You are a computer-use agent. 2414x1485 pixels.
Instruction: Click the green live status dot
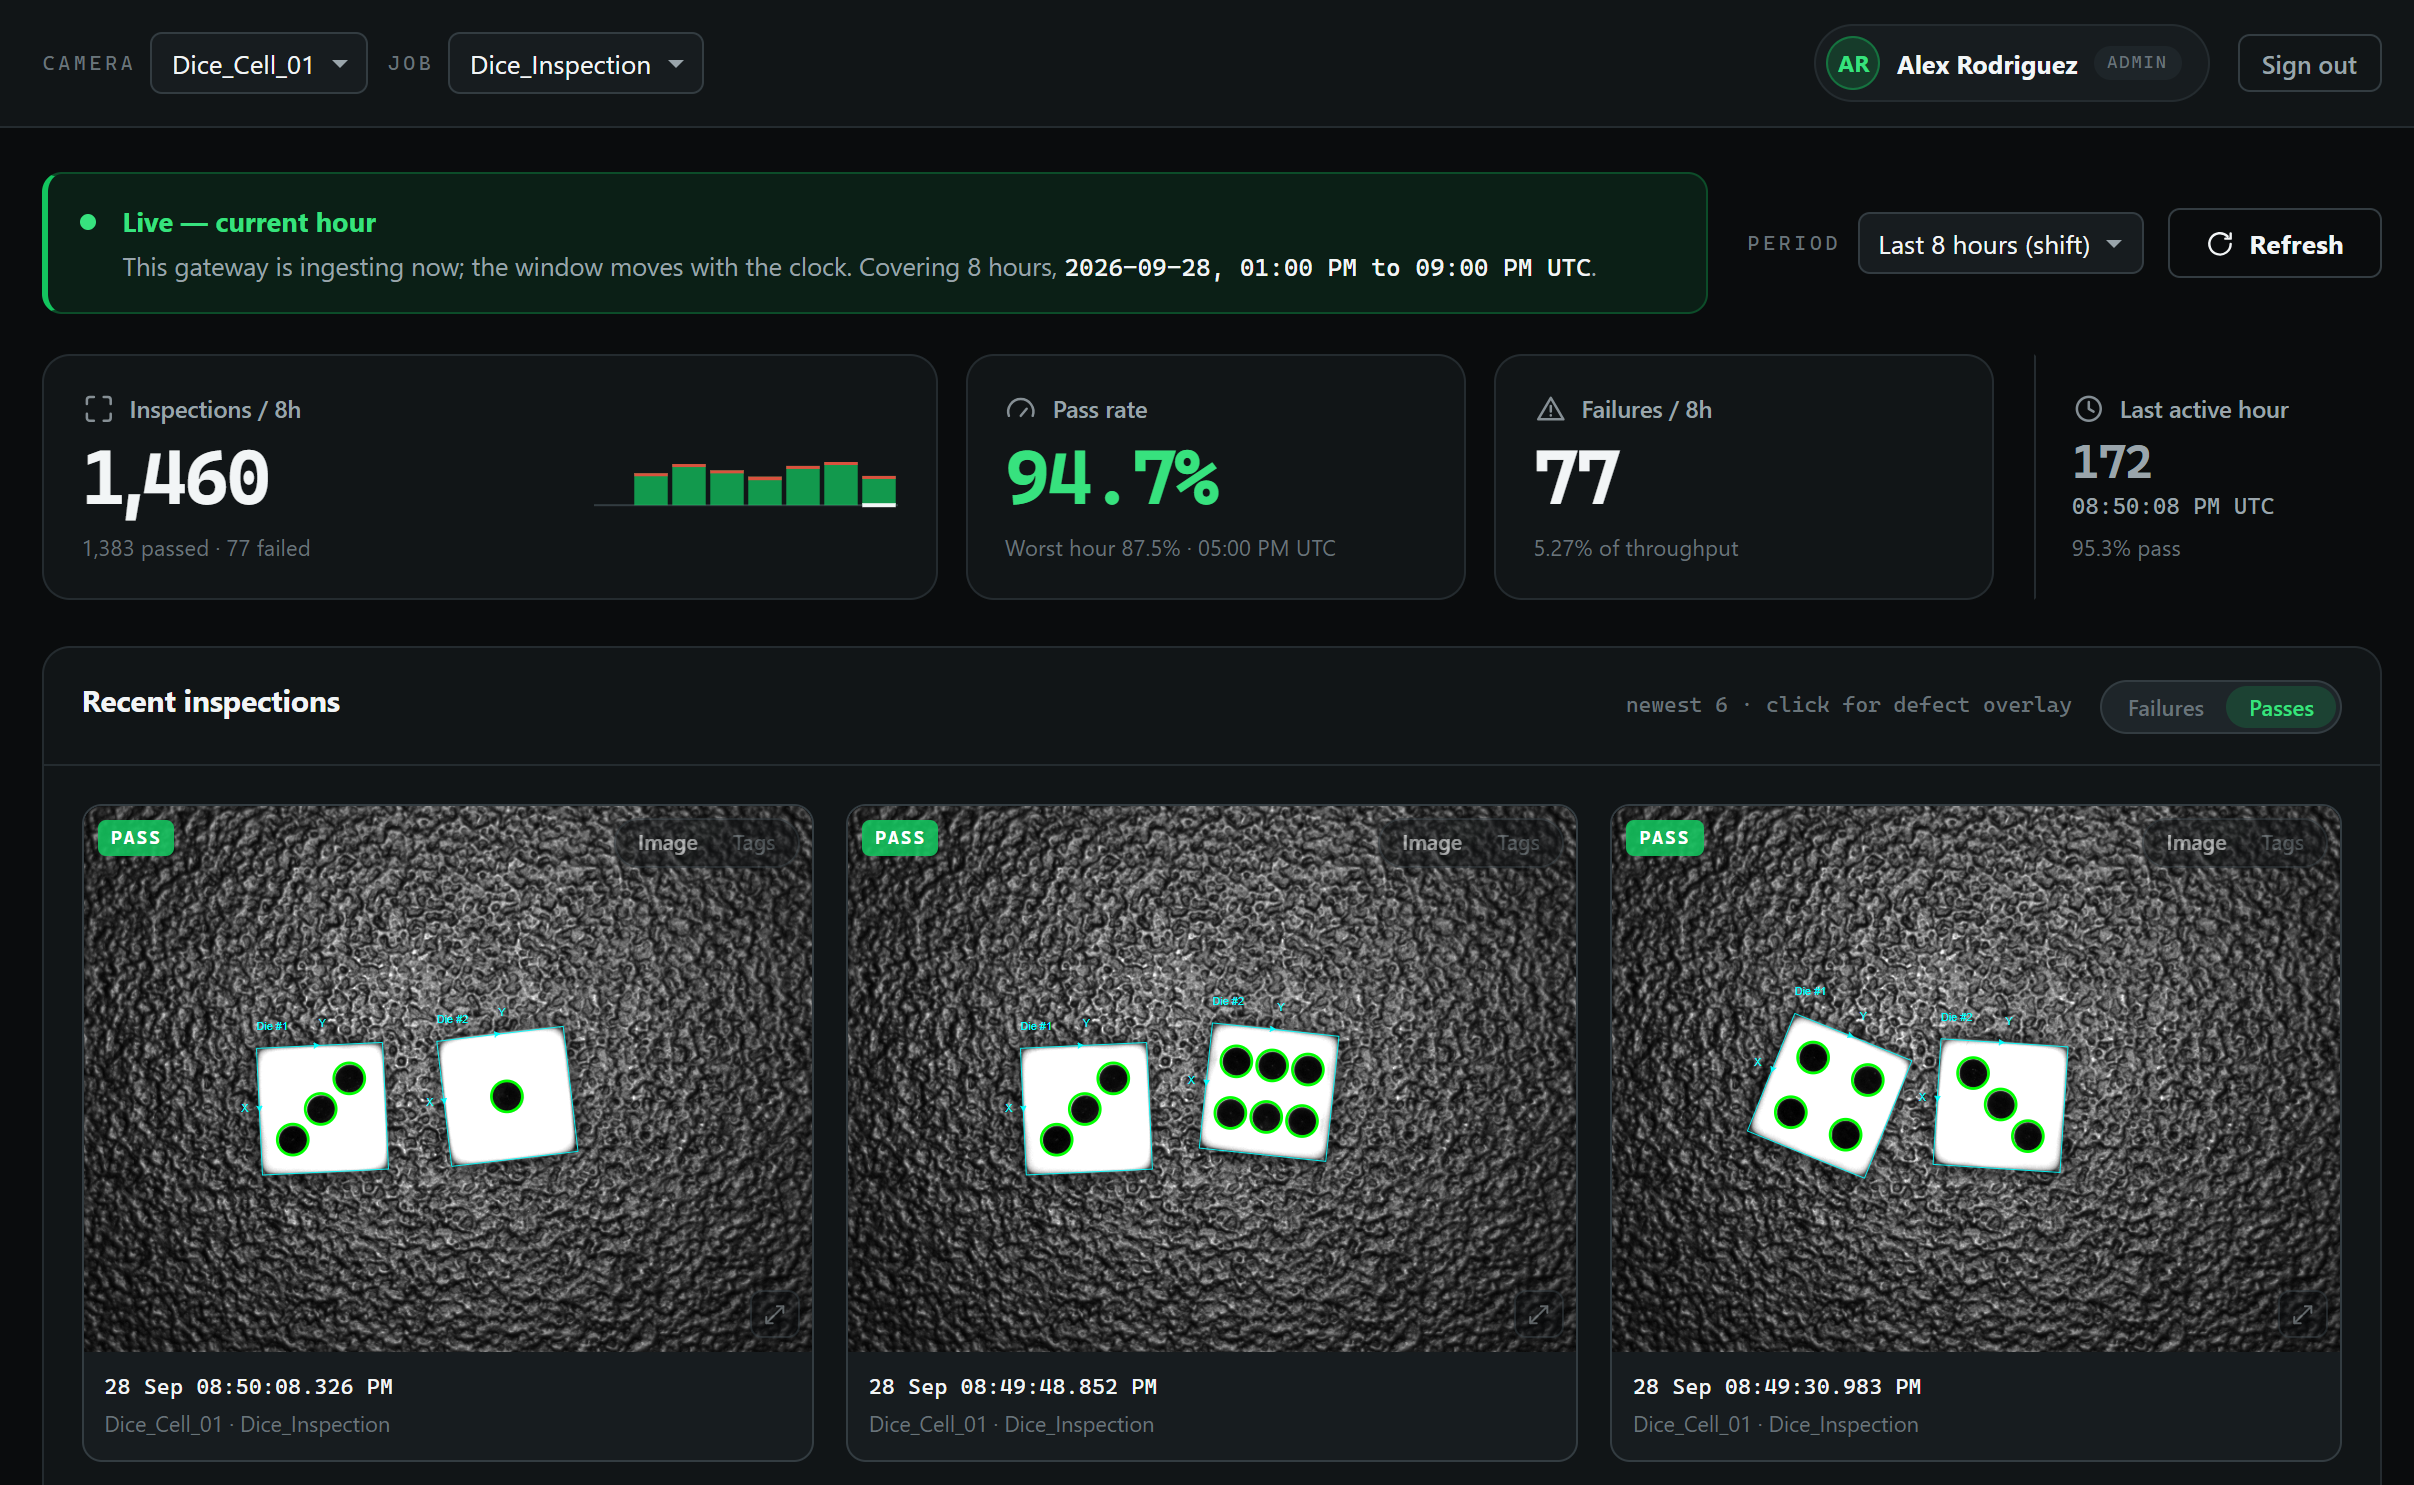[88, 222]
